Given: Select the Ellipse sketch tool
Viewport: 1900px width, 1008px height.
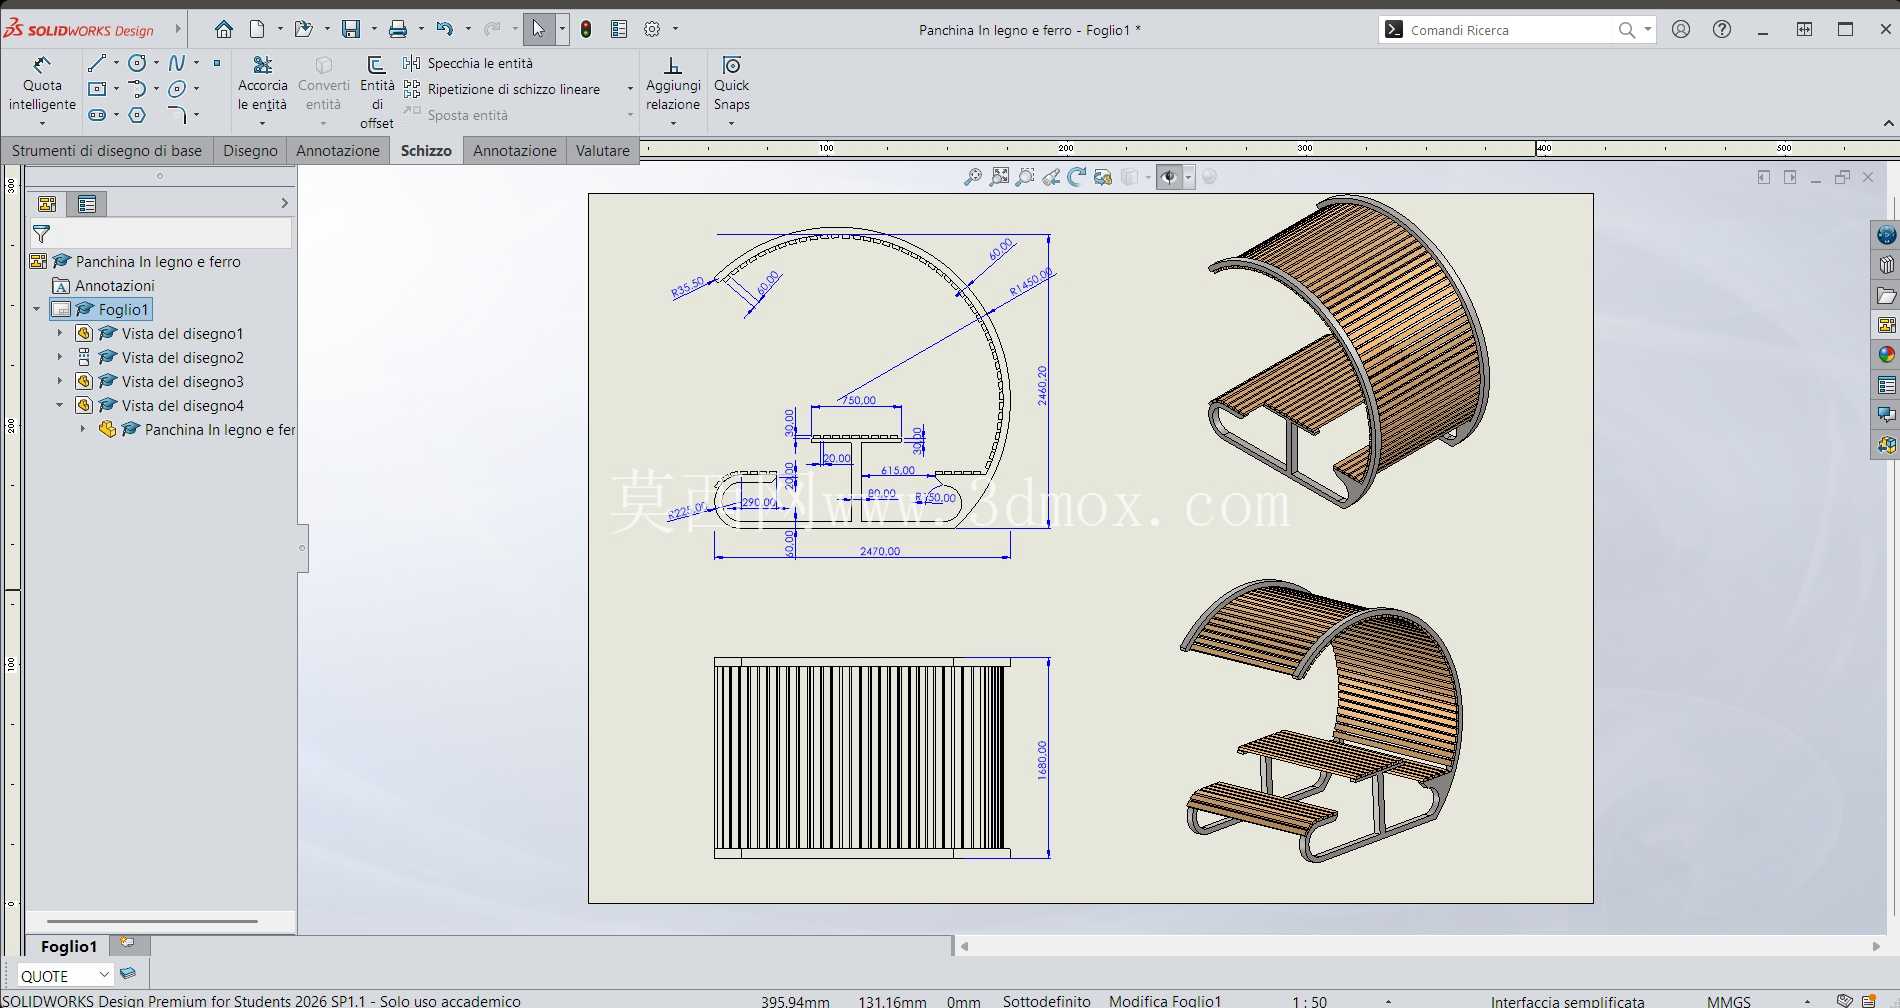Looking at the screenshot, I should click(x=177, y=89).
